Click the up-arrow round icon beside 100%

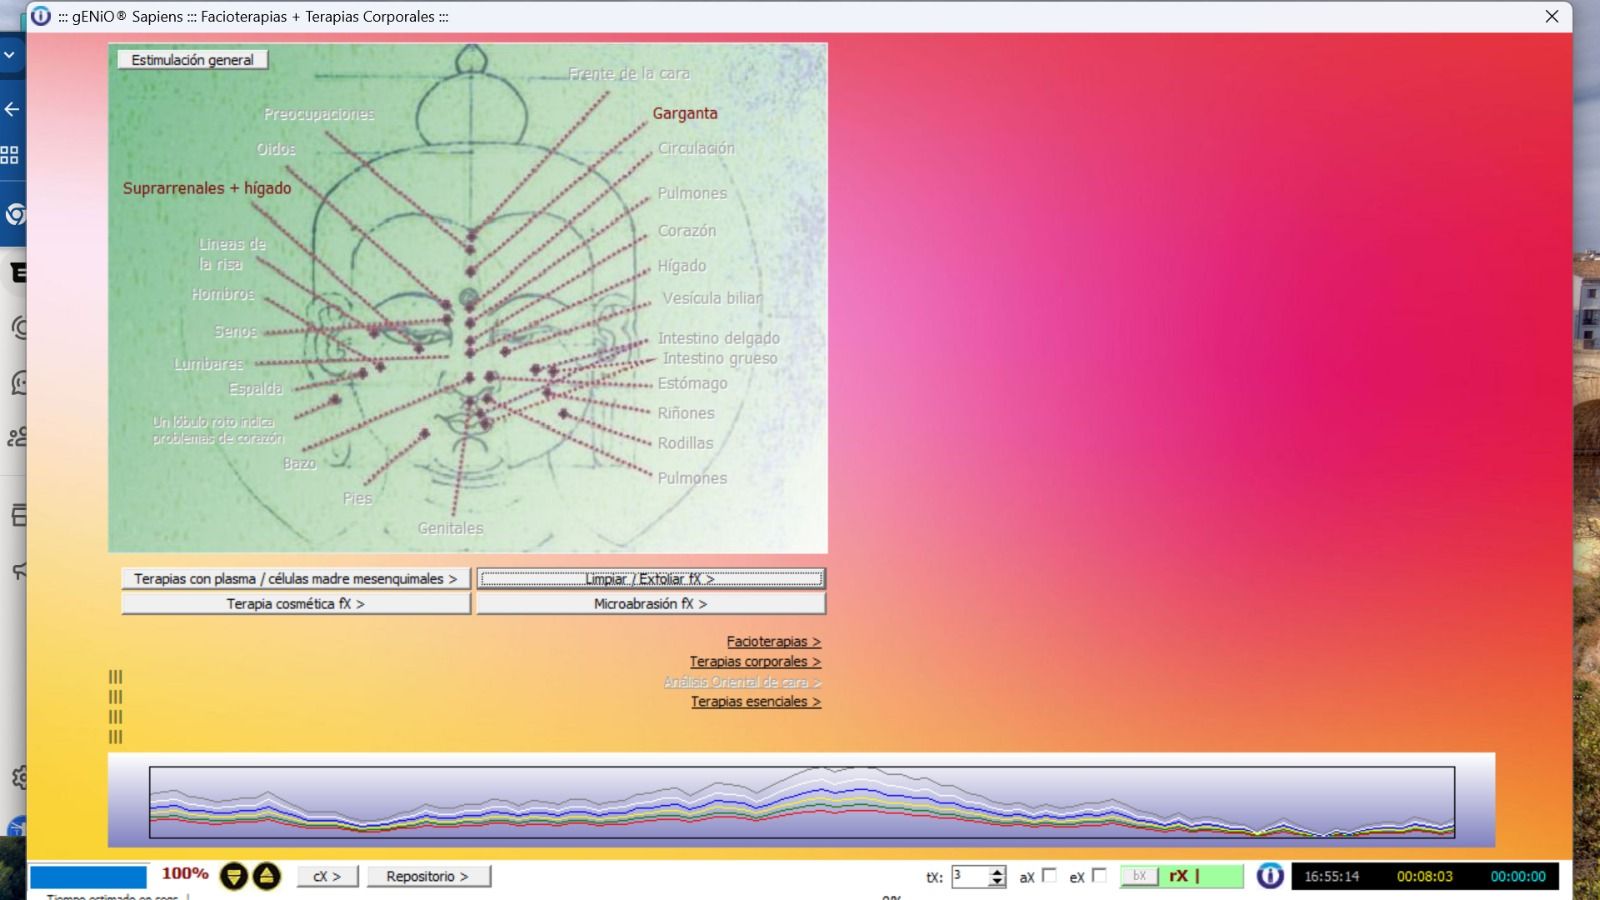(x=266, y=877)
